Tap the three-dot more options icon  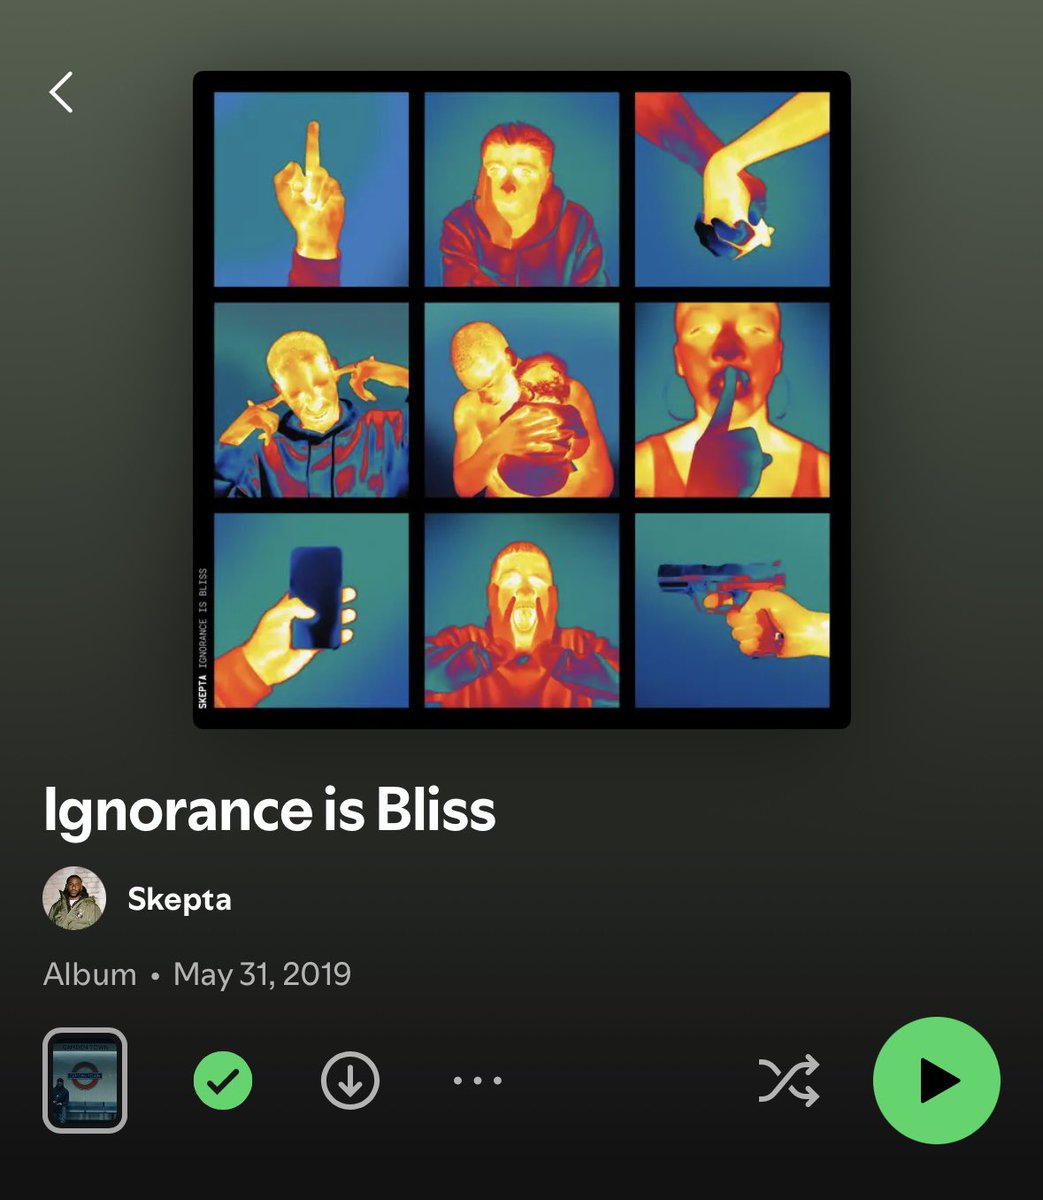[478, 1079]
